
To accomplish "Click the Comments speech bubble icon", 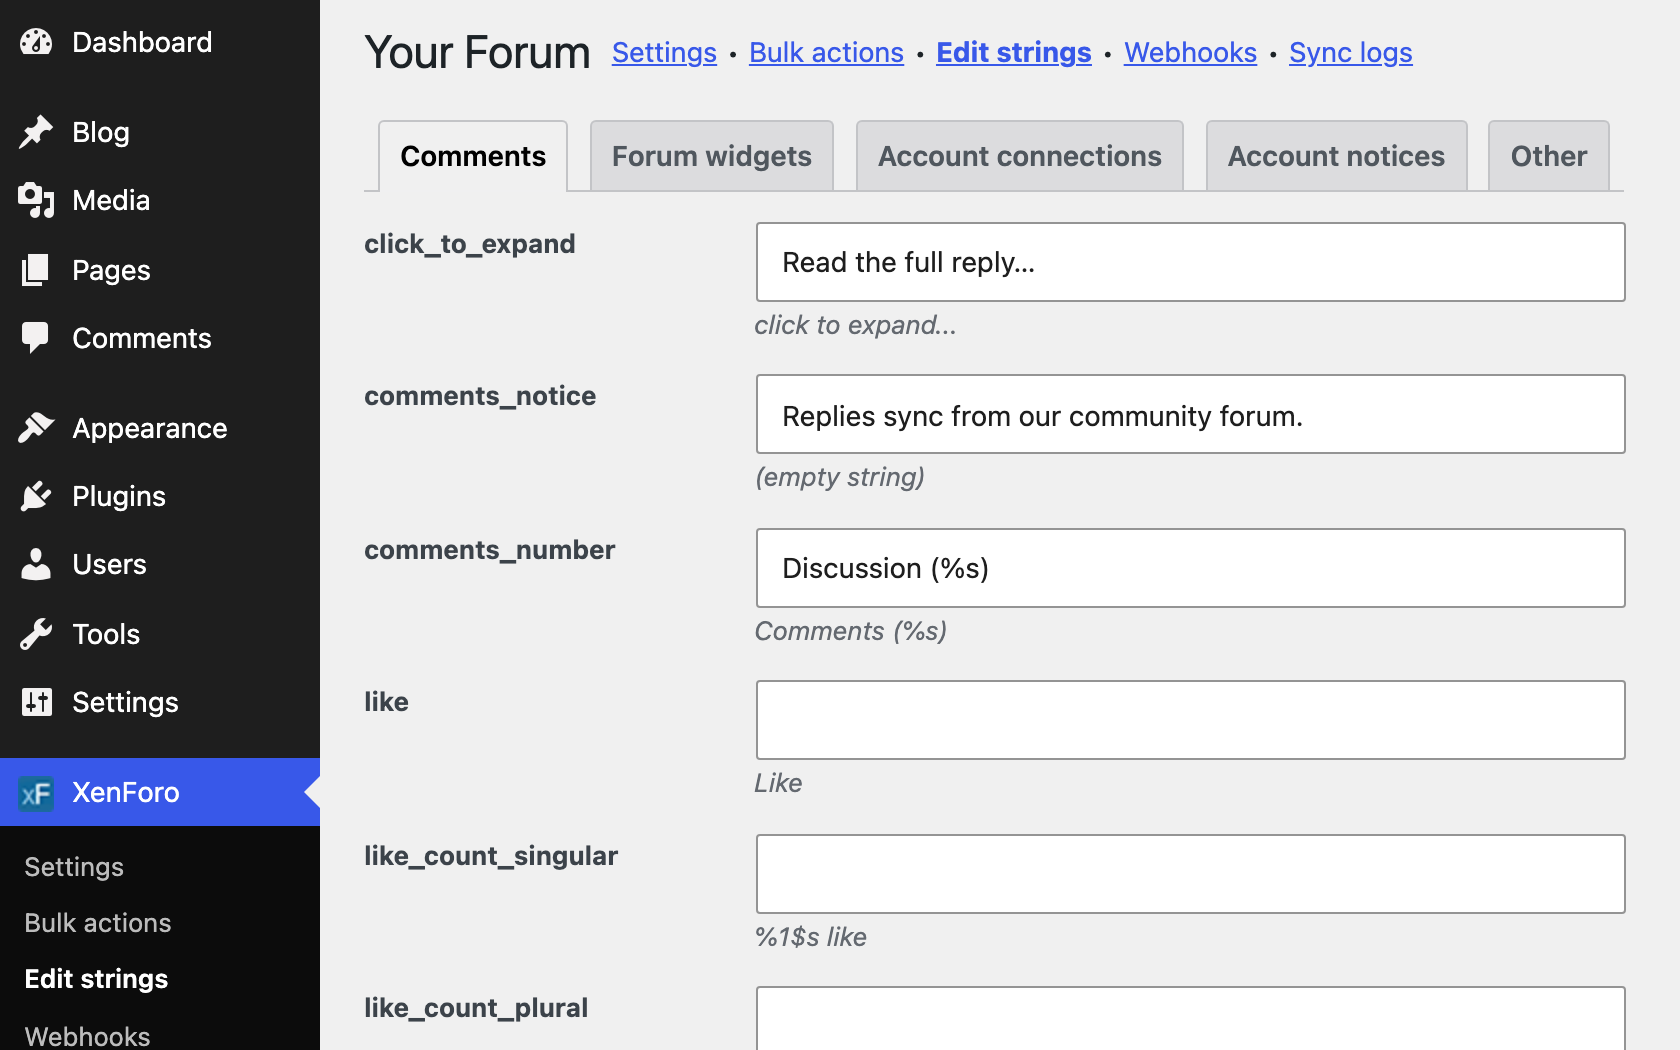I will tap(36, 338).
